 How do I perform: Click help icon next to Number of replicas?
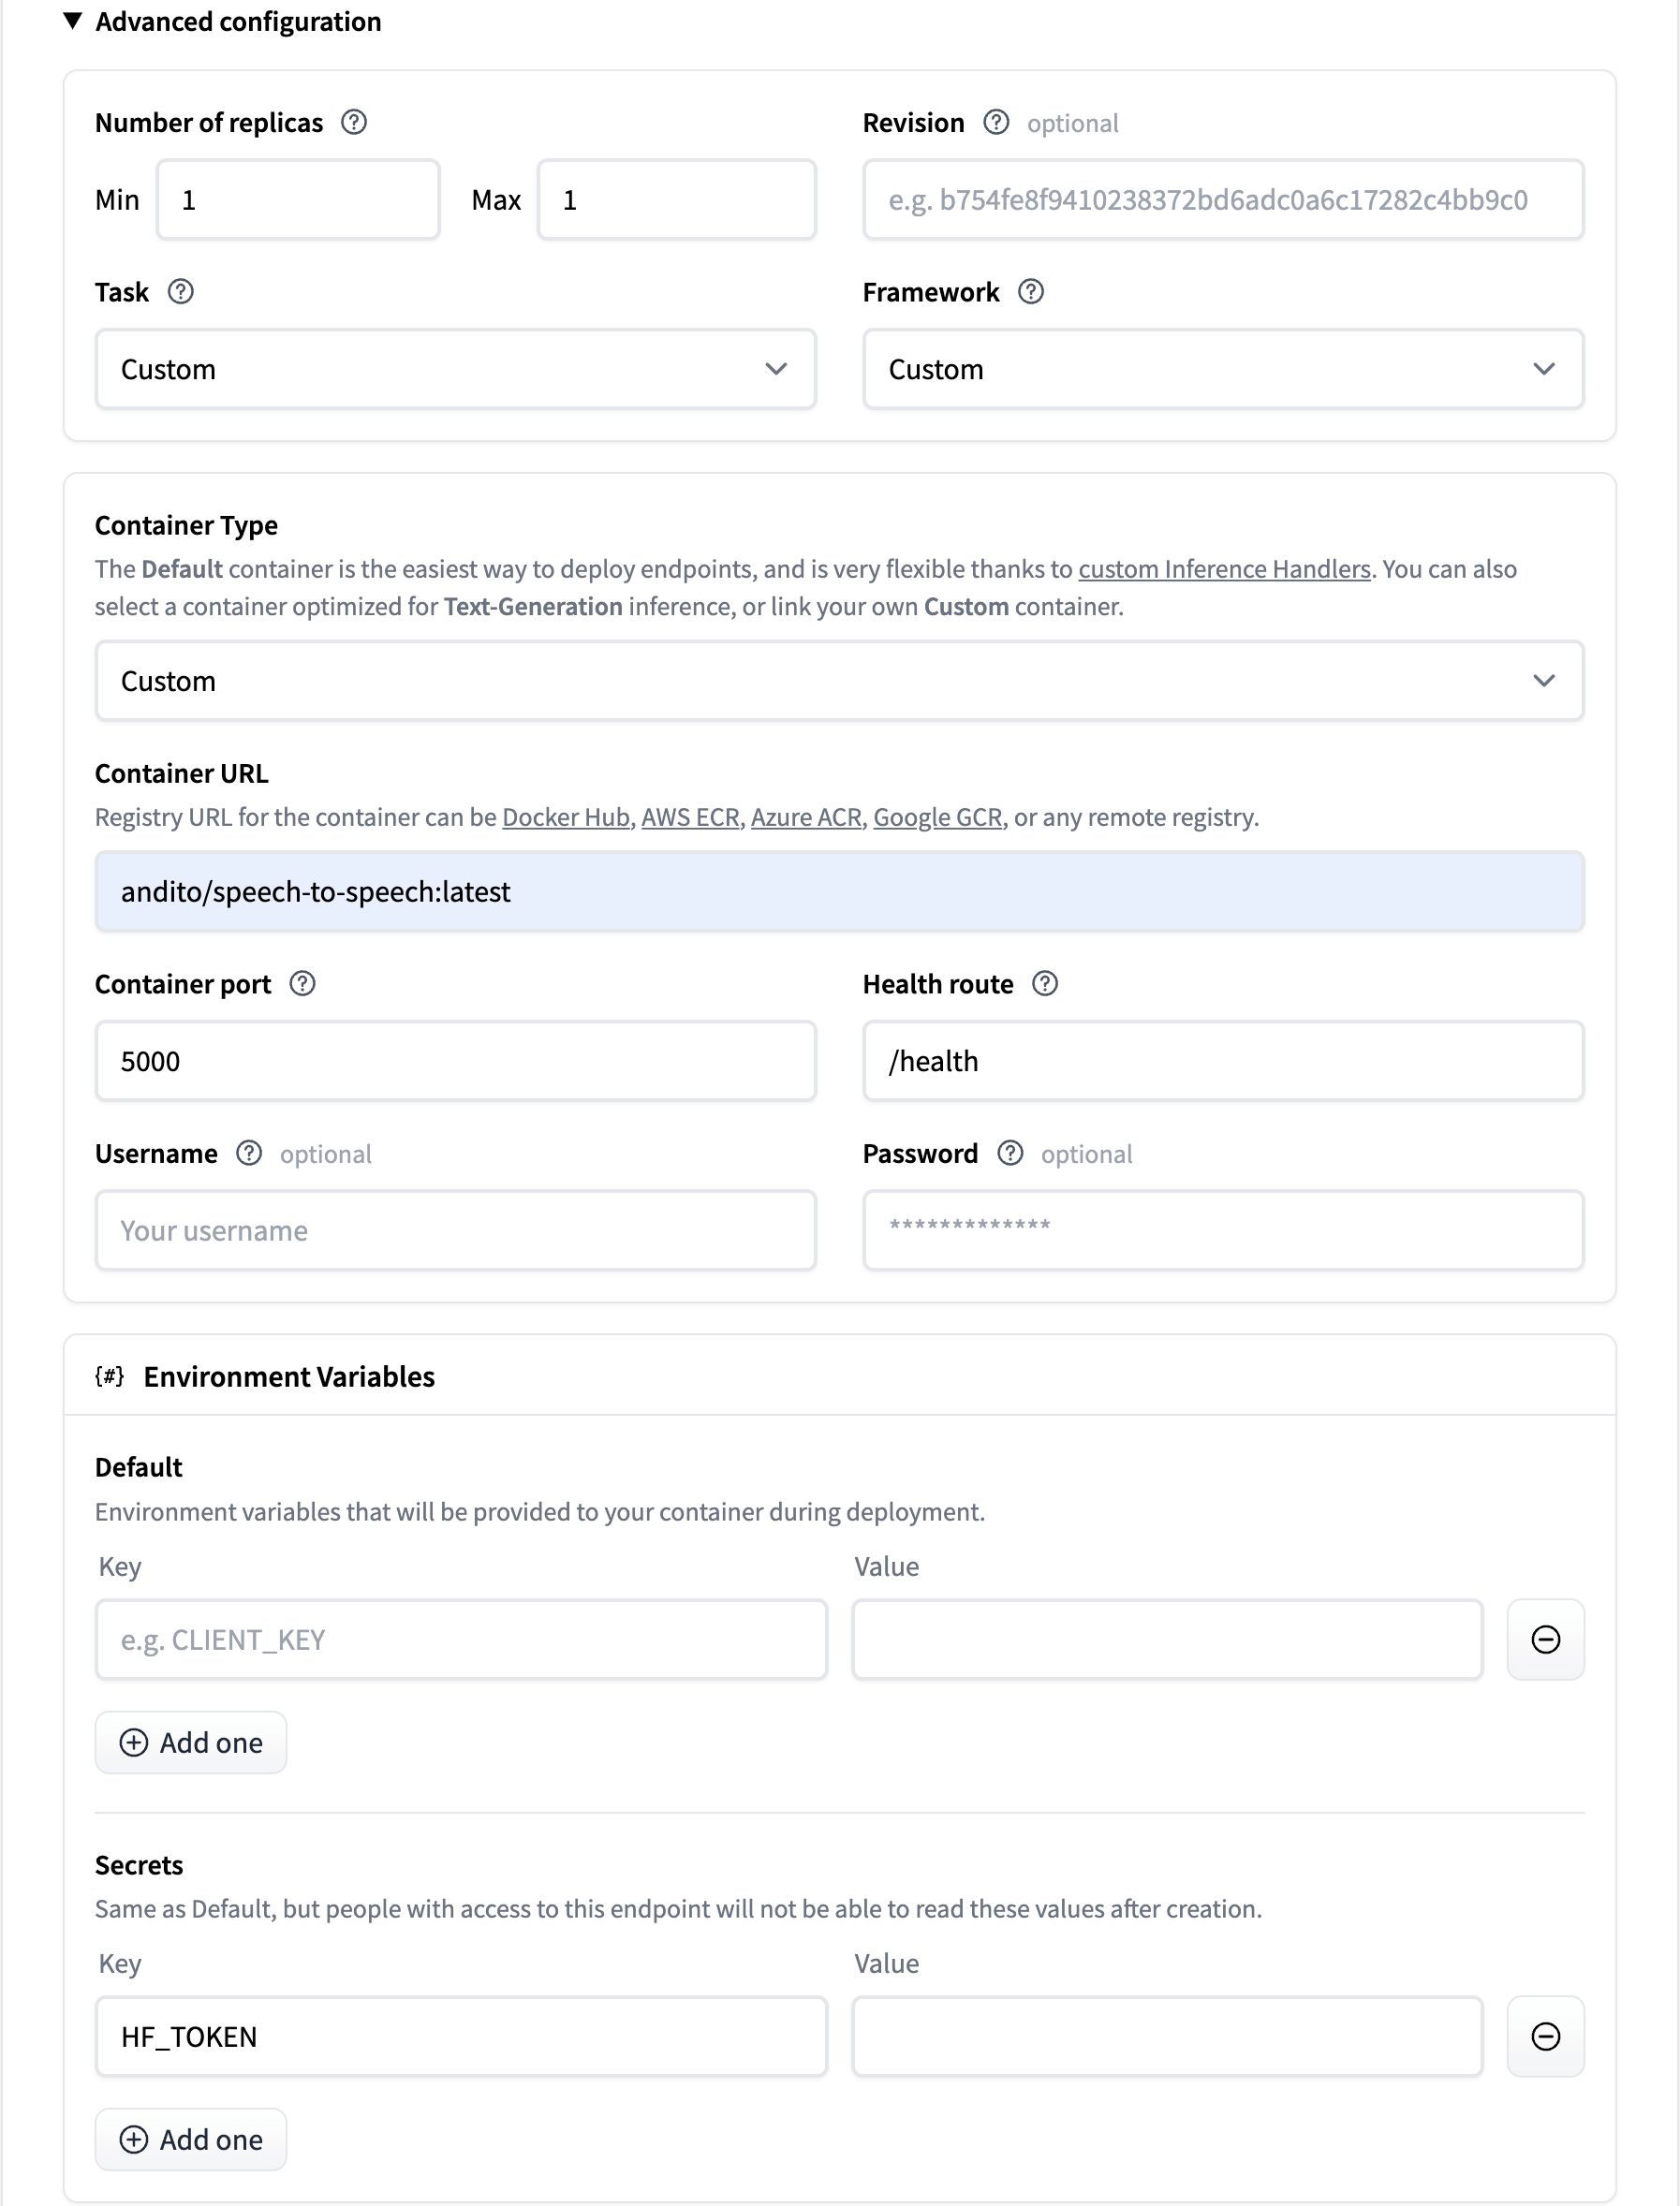[x=353, y=122]
